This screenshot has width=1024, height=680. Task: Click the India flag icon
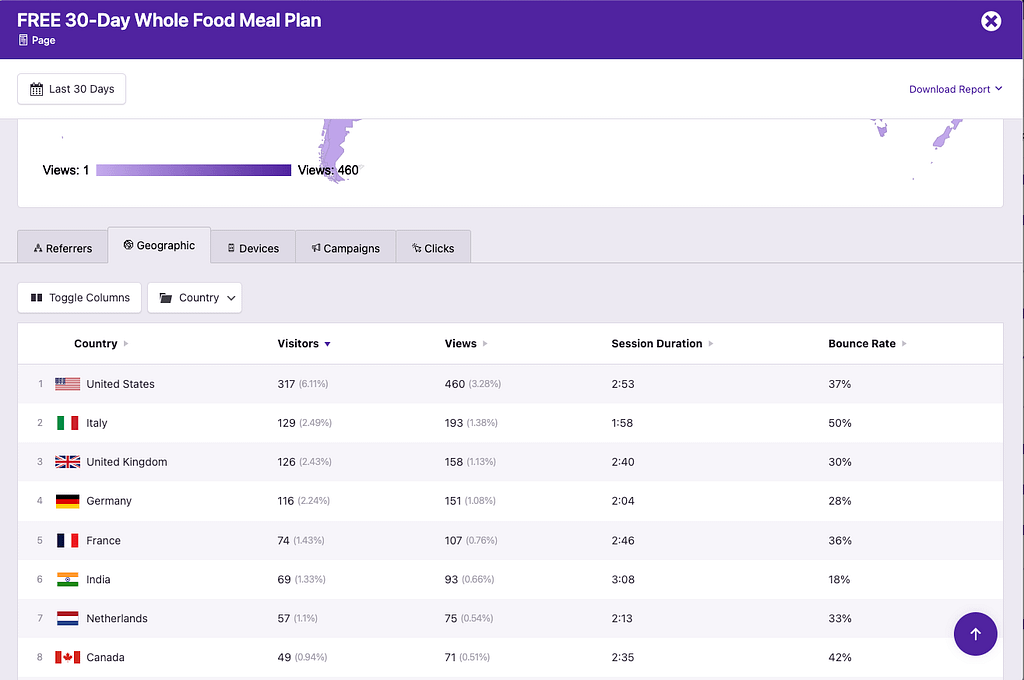[x=67, y=579]
